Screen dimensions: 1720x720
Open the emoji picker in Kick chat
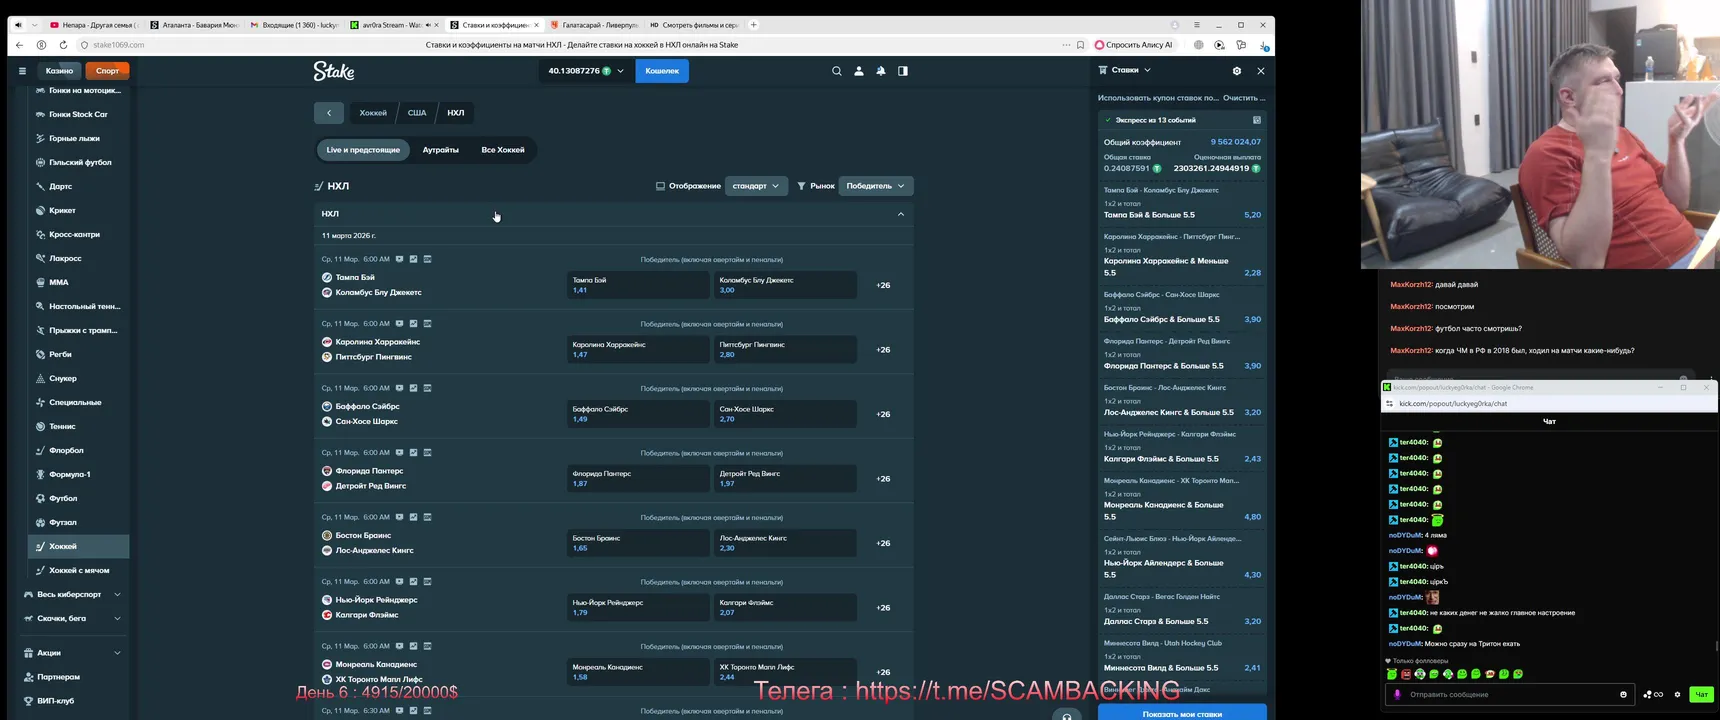pos(1623,694)
